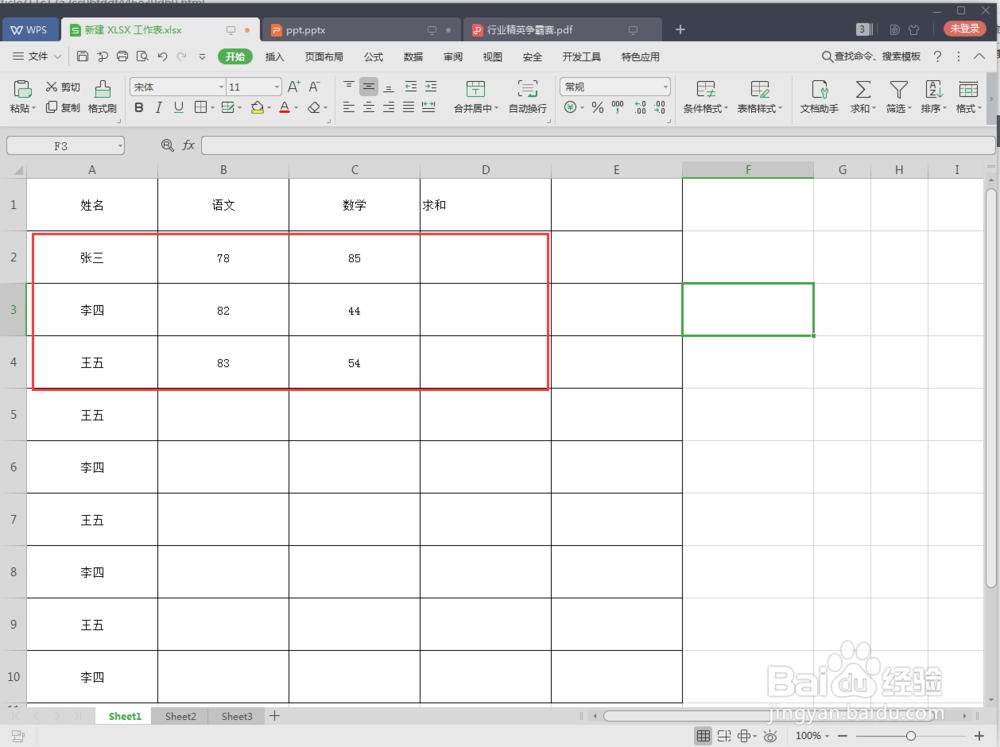The width and height of the screenshot is (1000, 747).
Task: Open the Document Assistant (文档助手)
Action: [820, 97]
